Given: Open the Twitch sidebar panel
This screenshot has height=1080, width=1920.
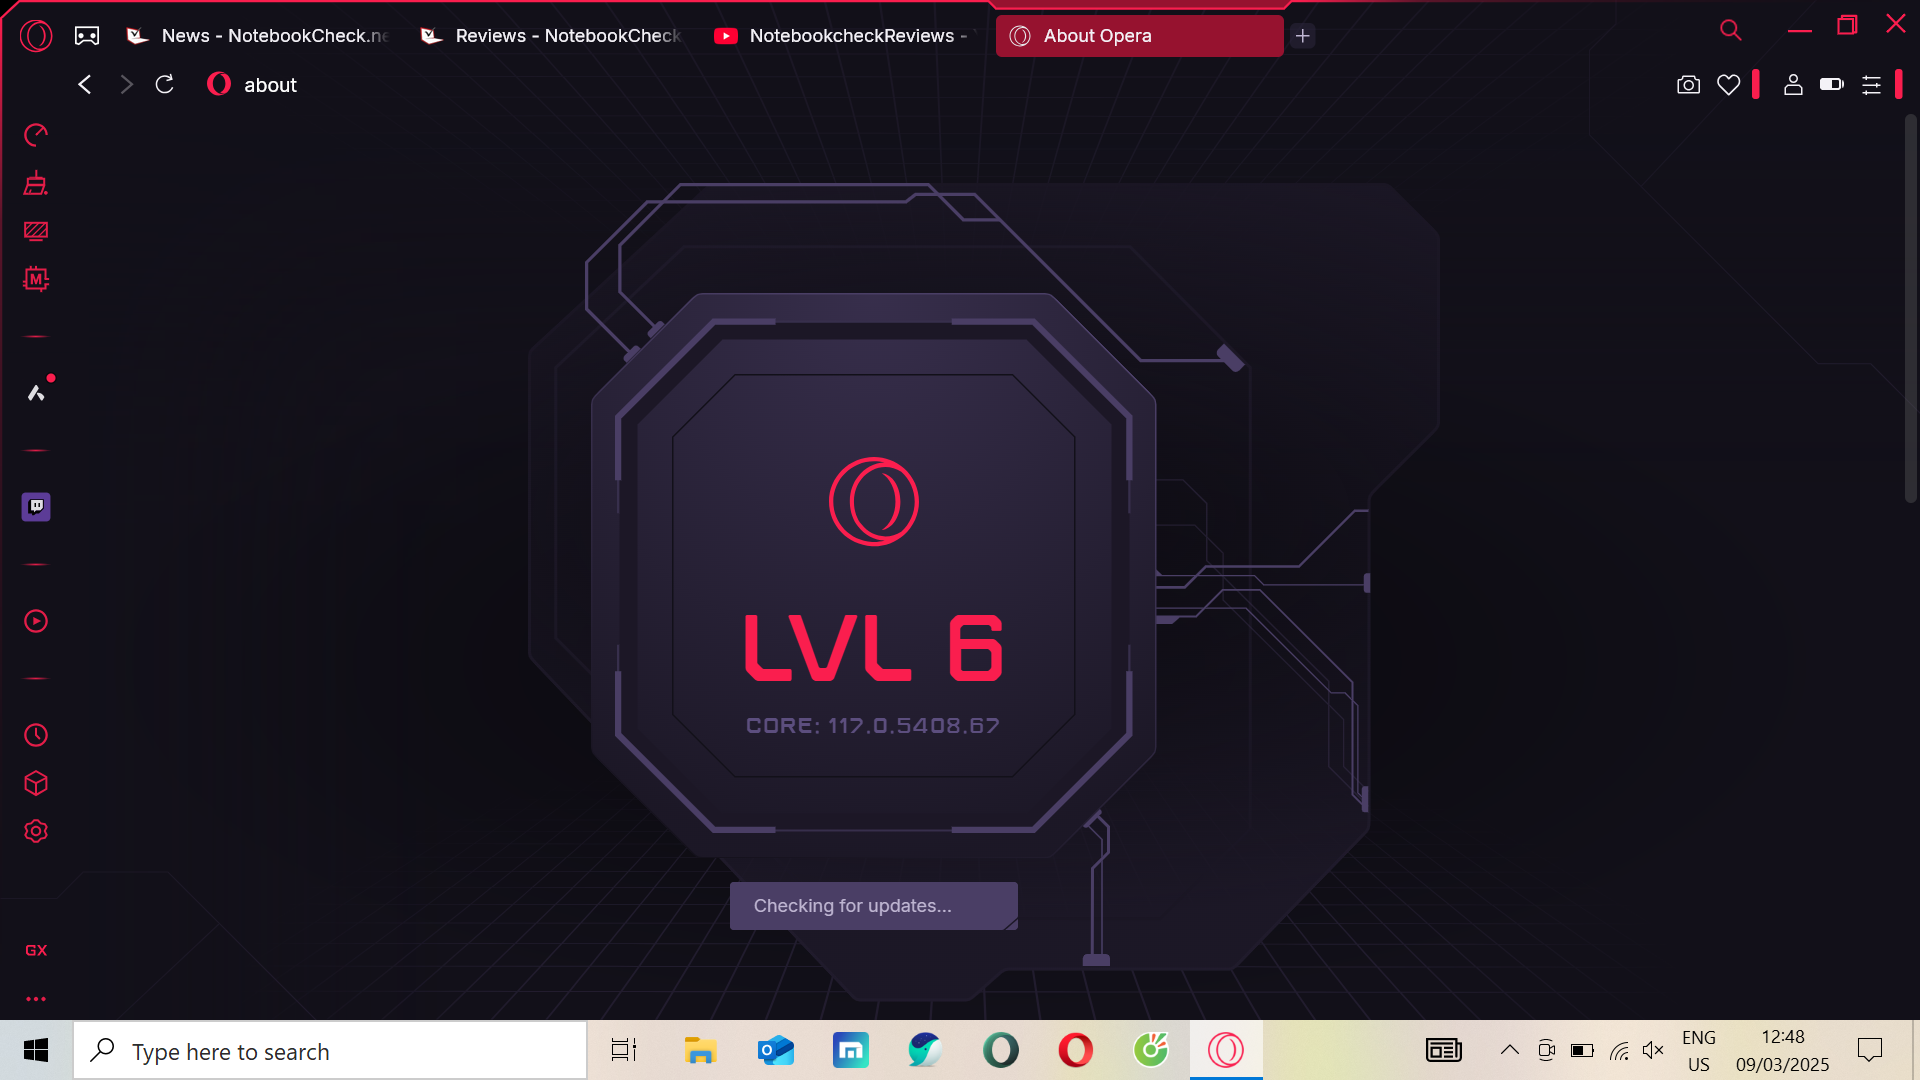Looking at the screenshot, I should 36,507.
